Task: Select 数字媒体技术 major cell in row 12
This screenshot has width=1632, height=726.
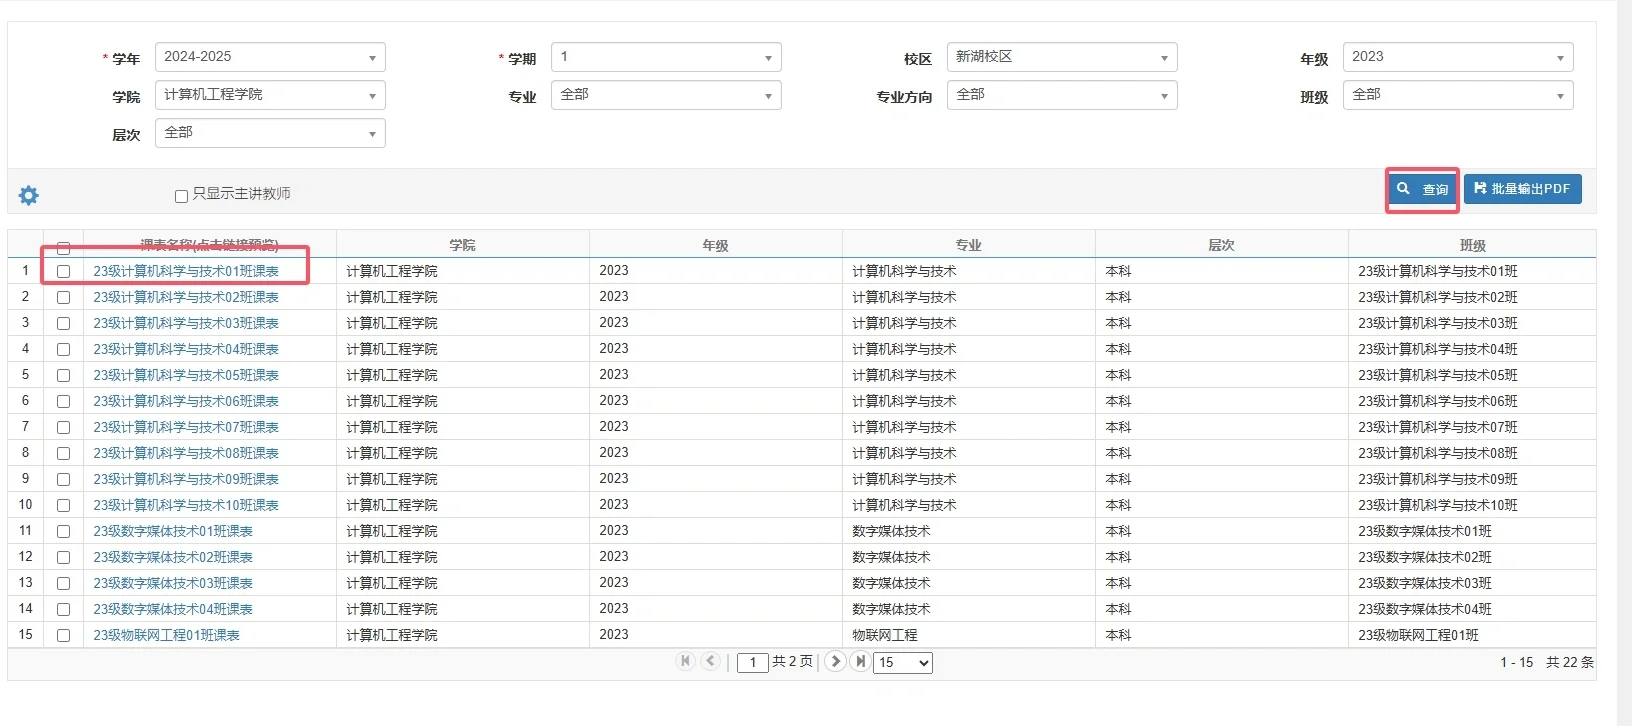Action: coord(968,557)
